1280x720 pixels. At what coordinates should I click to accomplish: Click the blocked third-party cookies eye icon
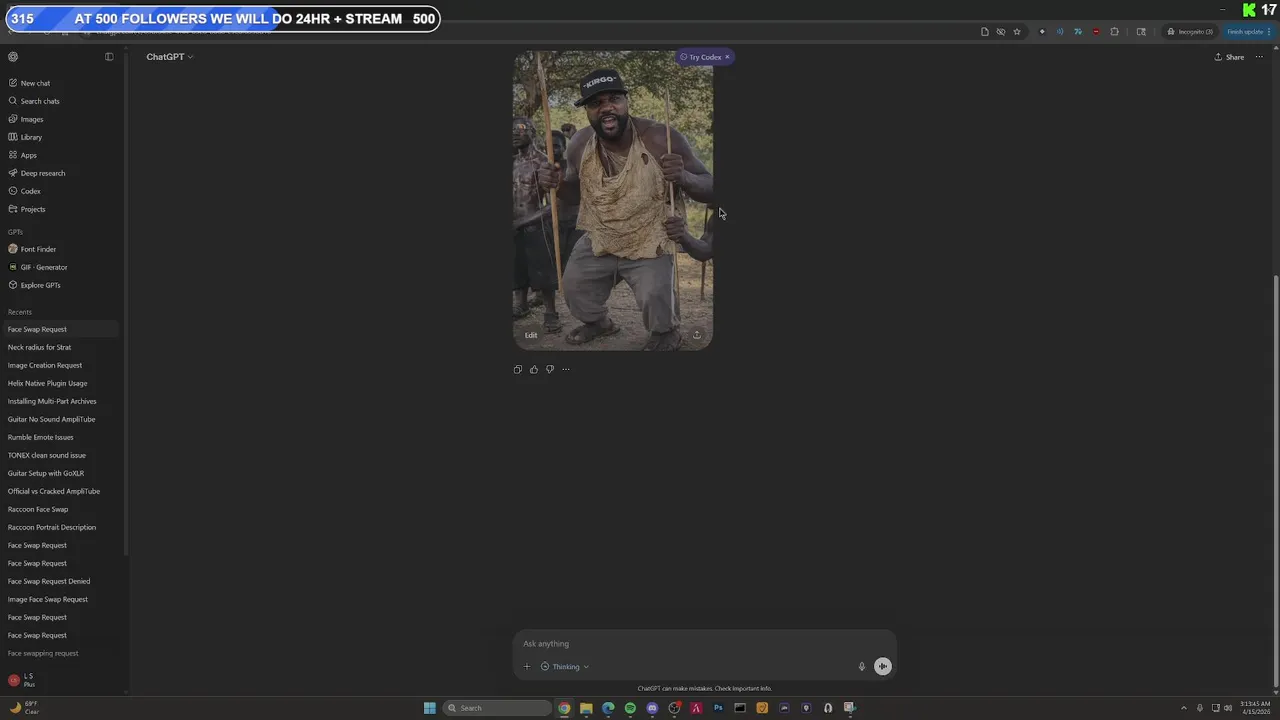(1000, 32)
